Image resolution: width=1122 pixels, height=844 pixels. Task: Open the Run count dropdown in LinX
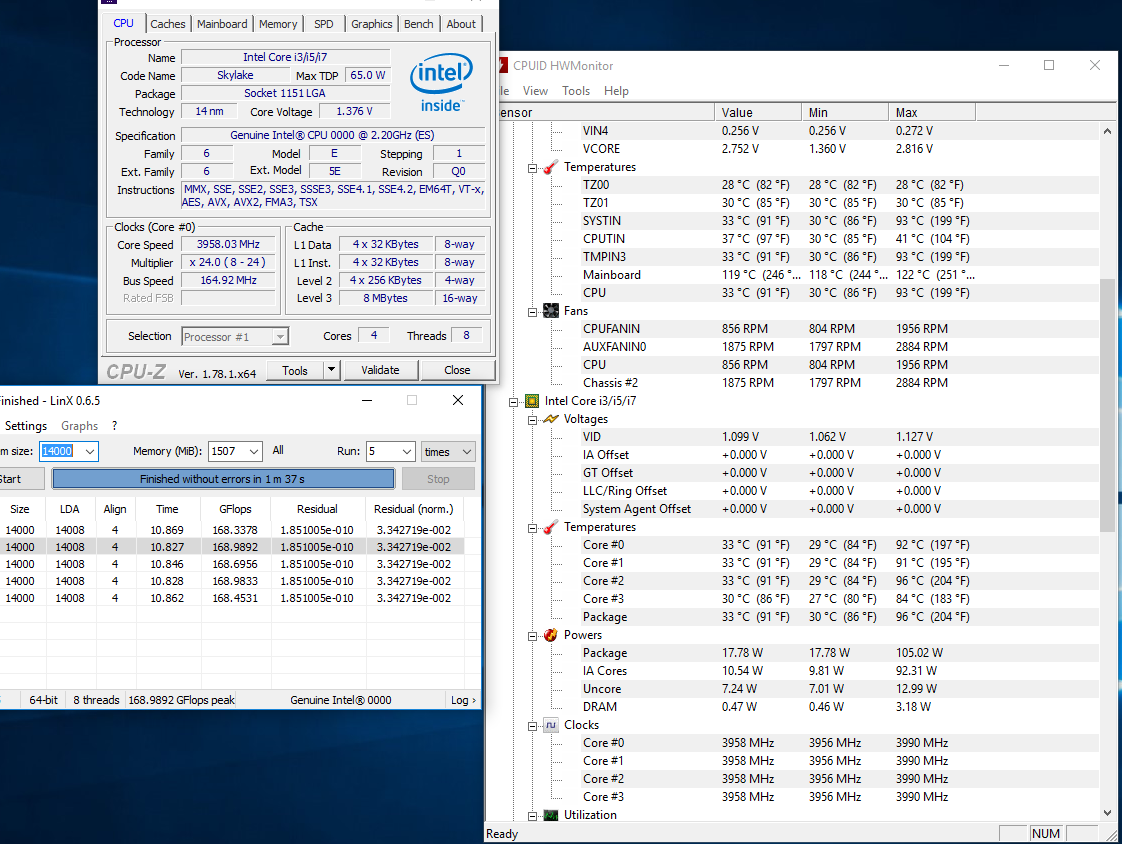406,451
